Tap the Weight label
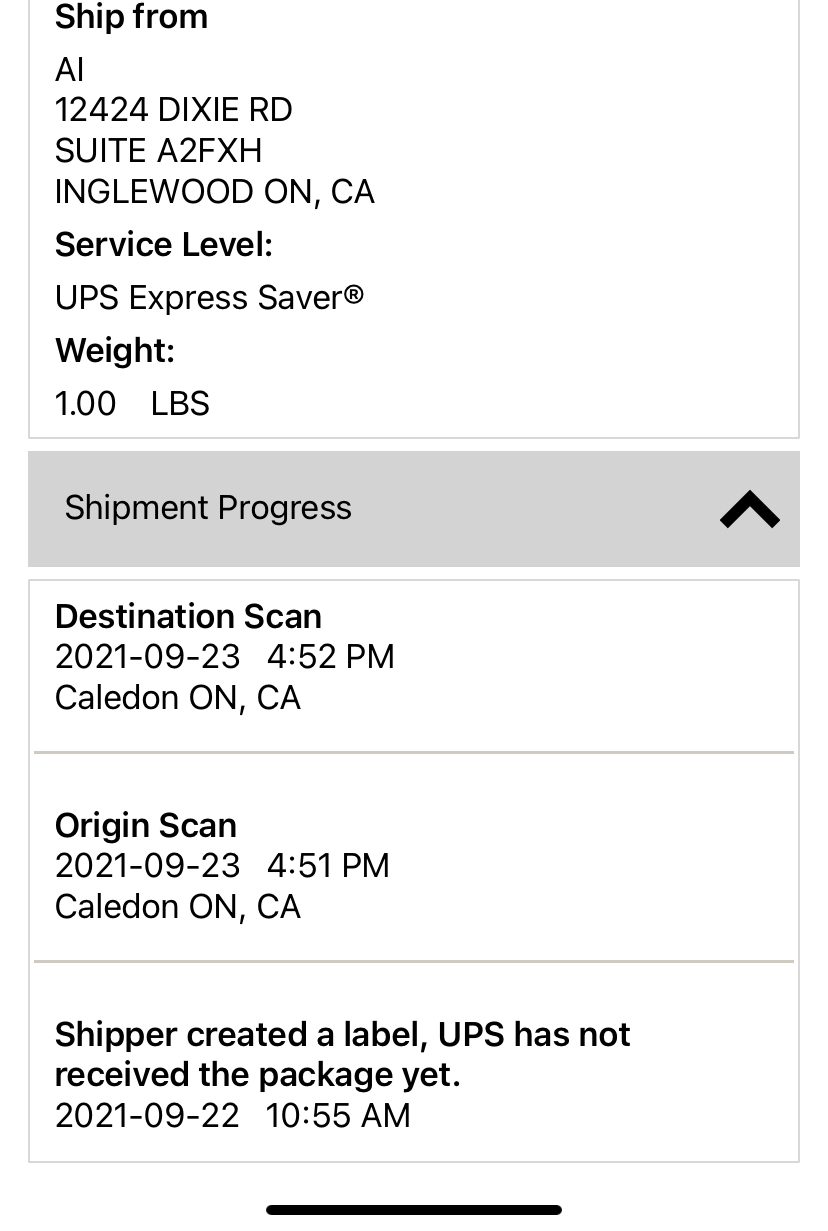Image resolution: width=828 pixels, height=1231 pixels. tap(115, 351)
